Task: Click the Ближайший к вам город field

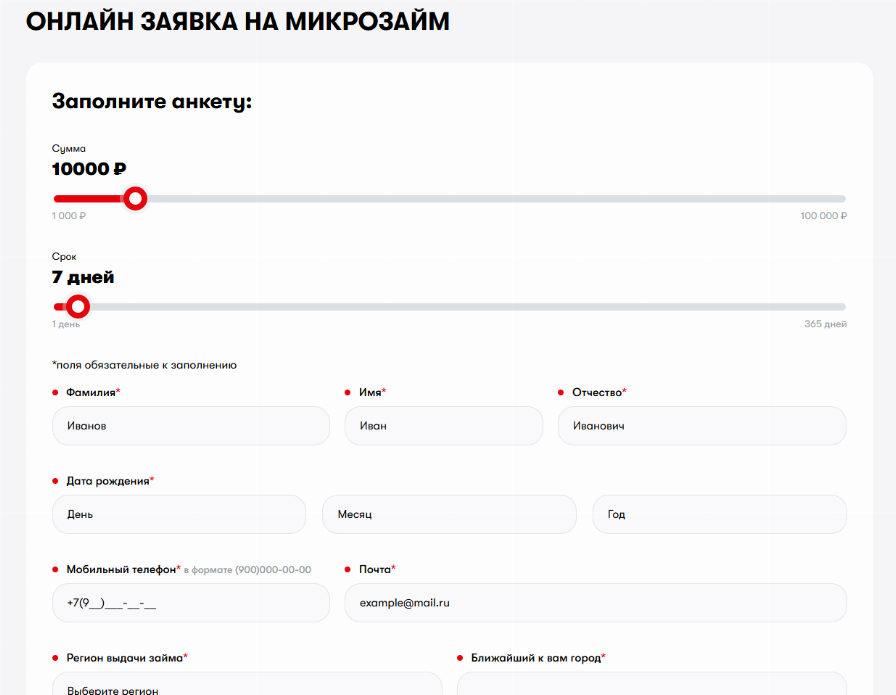Action: tap(651, 684)
